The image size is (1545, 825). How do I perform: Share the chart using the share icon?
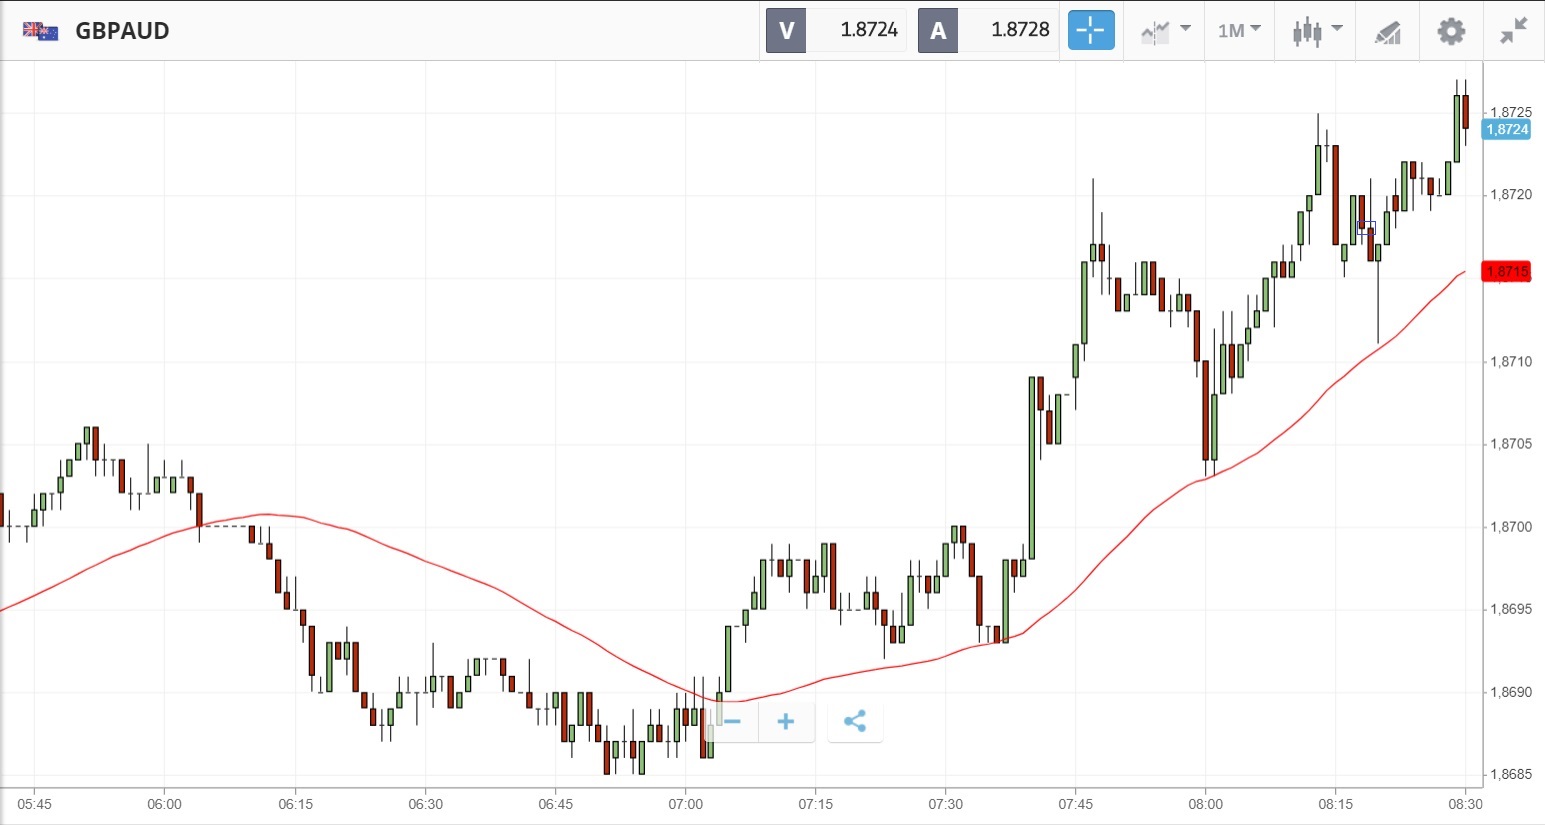pos(855,721)
